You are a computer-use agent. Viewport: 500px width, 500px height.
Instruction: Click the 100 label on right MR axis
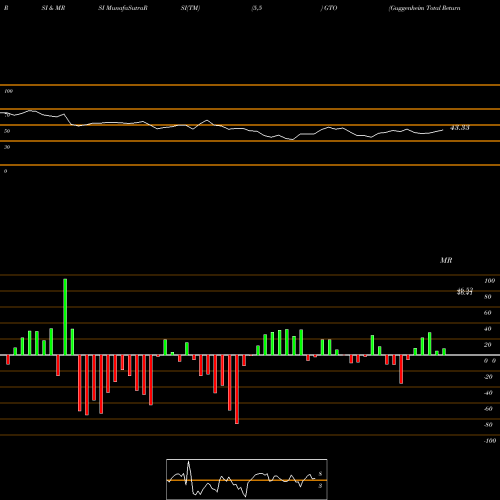(x=489, y=281)
